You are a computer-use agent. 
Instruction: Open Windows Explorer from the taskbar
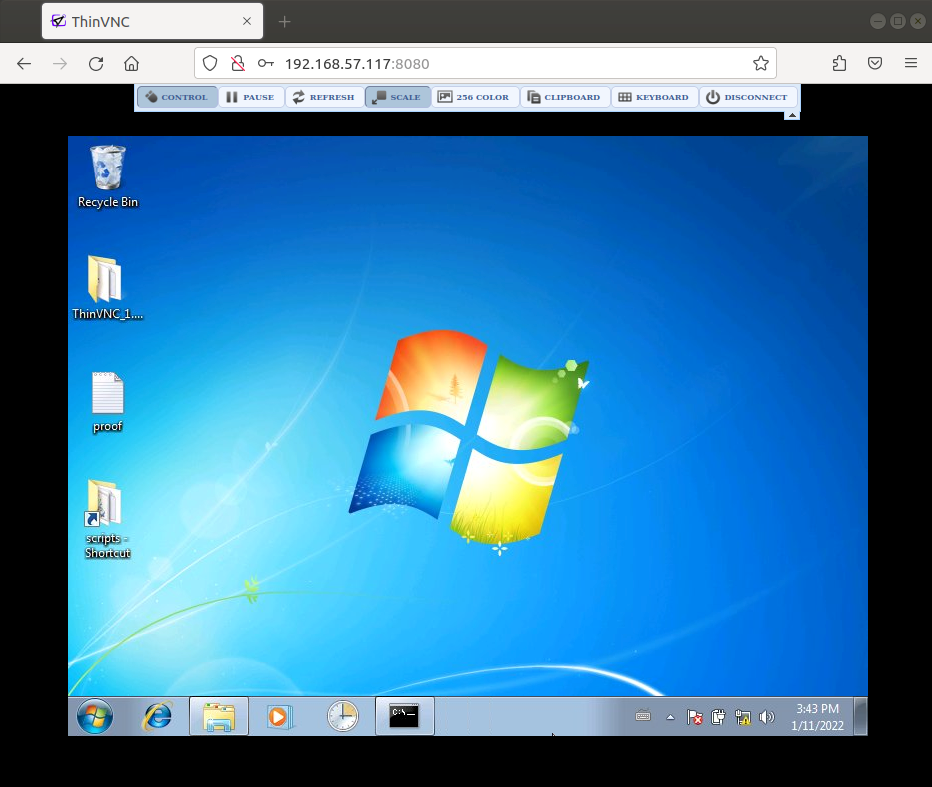(219, 716)
